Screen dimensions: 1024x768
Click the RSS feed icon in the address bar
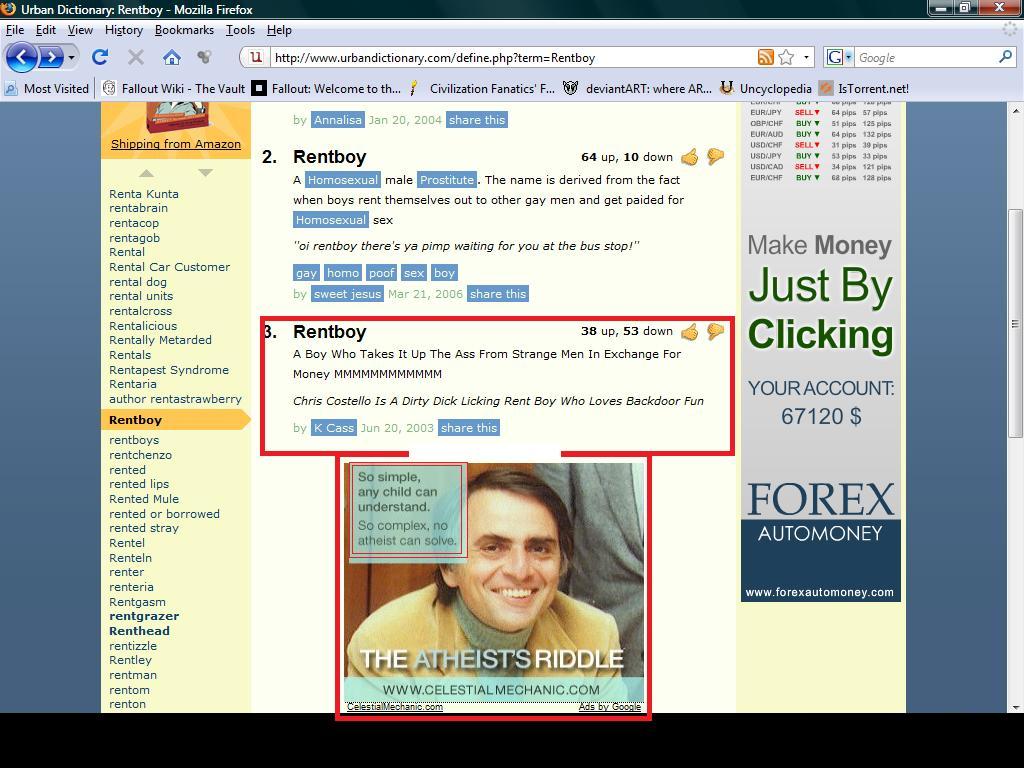click(x=765, y=57)
